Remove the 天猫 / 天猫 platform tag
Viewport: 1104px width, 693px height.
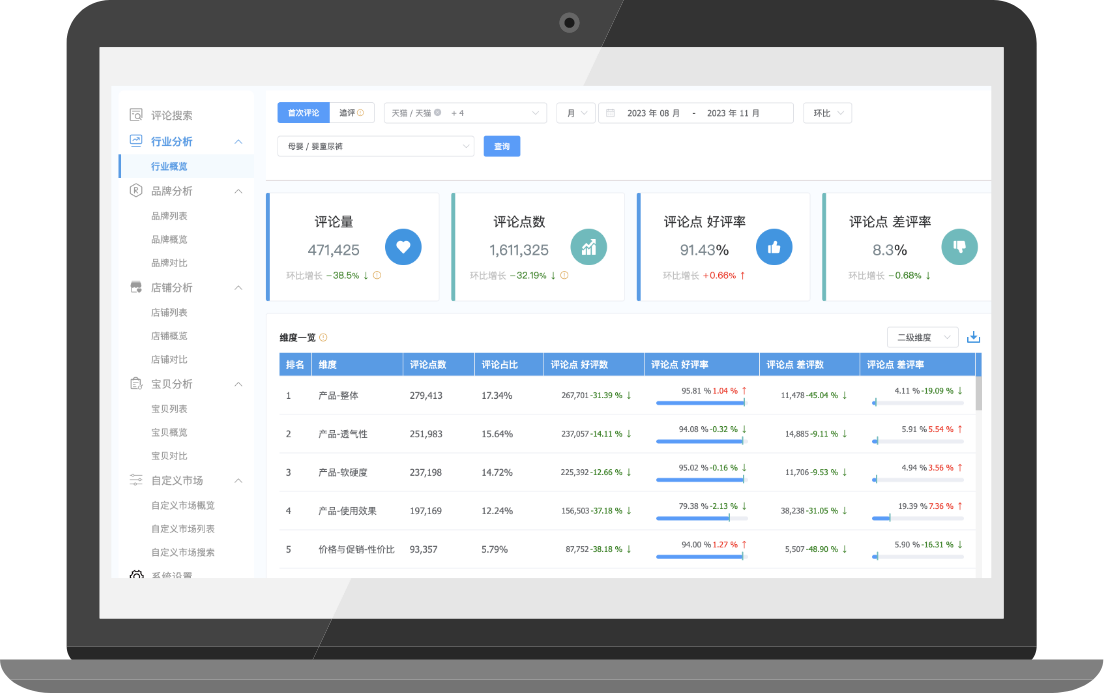437,113
